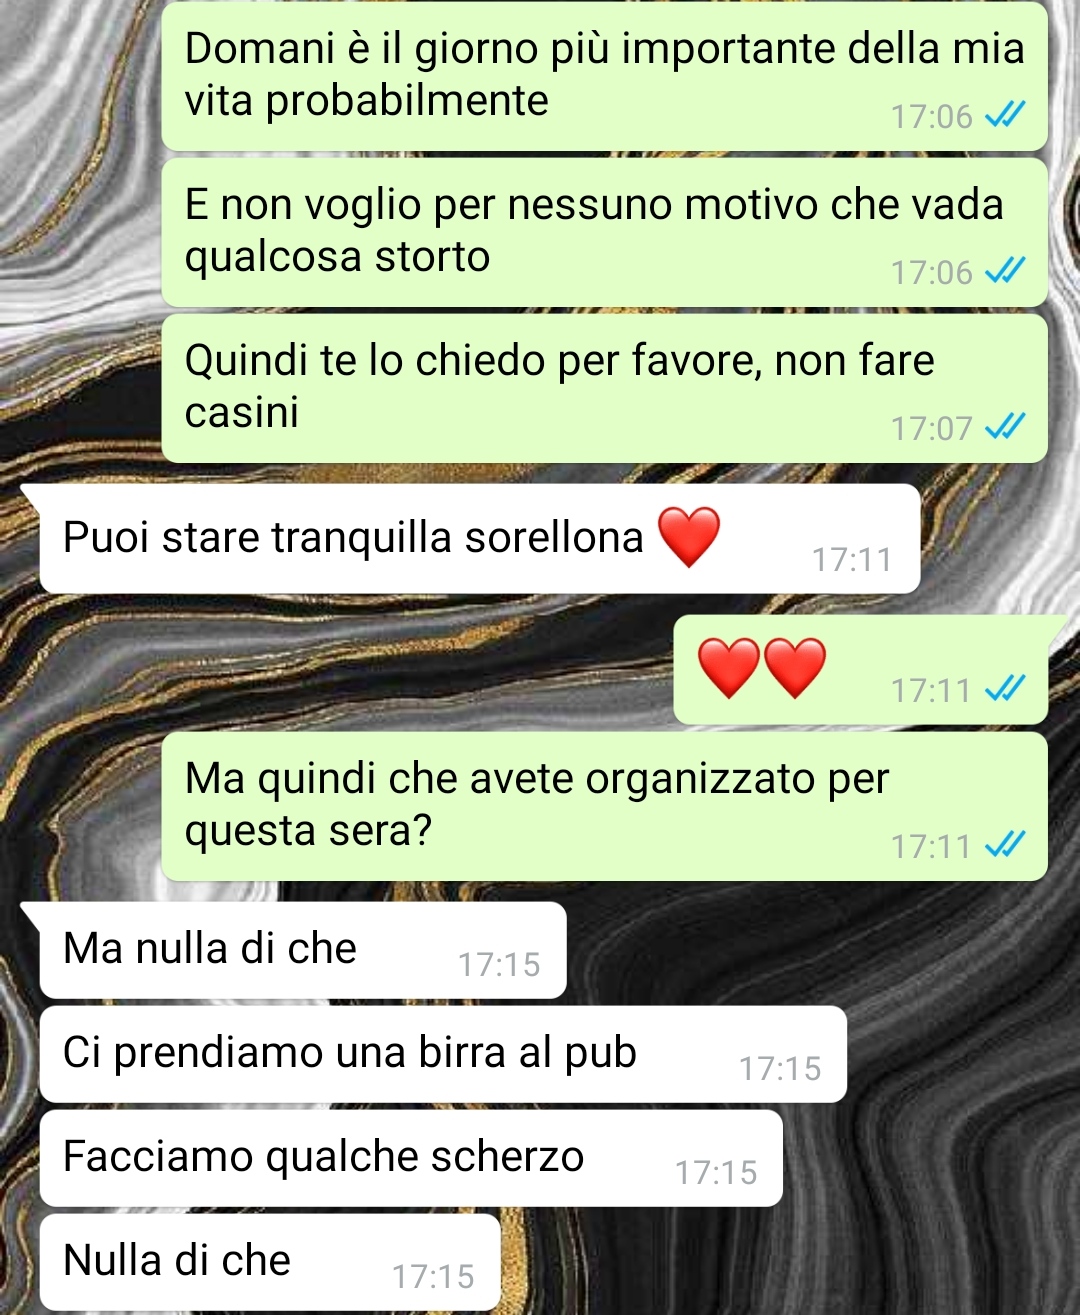Select message 'Ci prendiamo una birra al pub'
The image size is (1080, 1315).
click(443, 1054)
